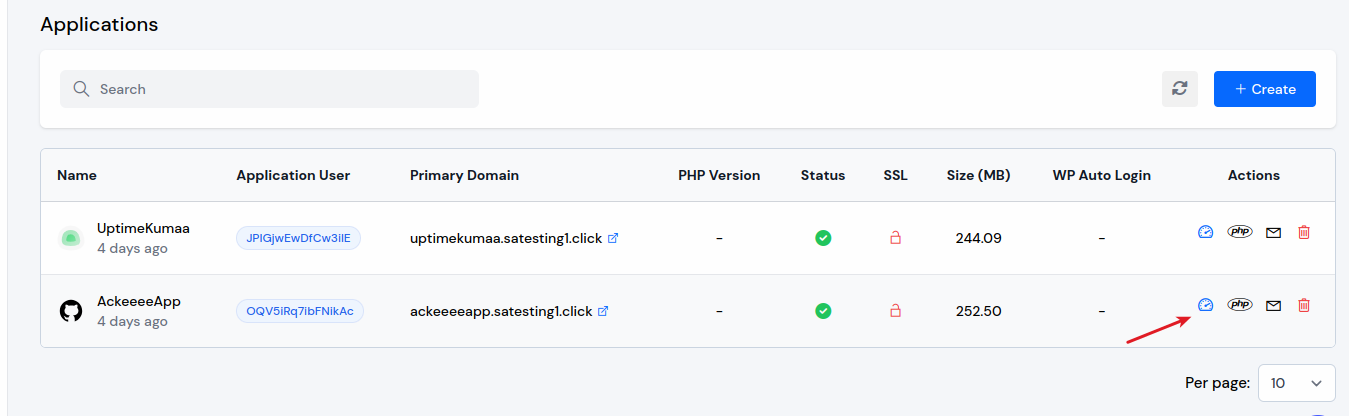Open email icon for AckeeeeApp row
The image size is (1351, 419).
(1273, 306)
